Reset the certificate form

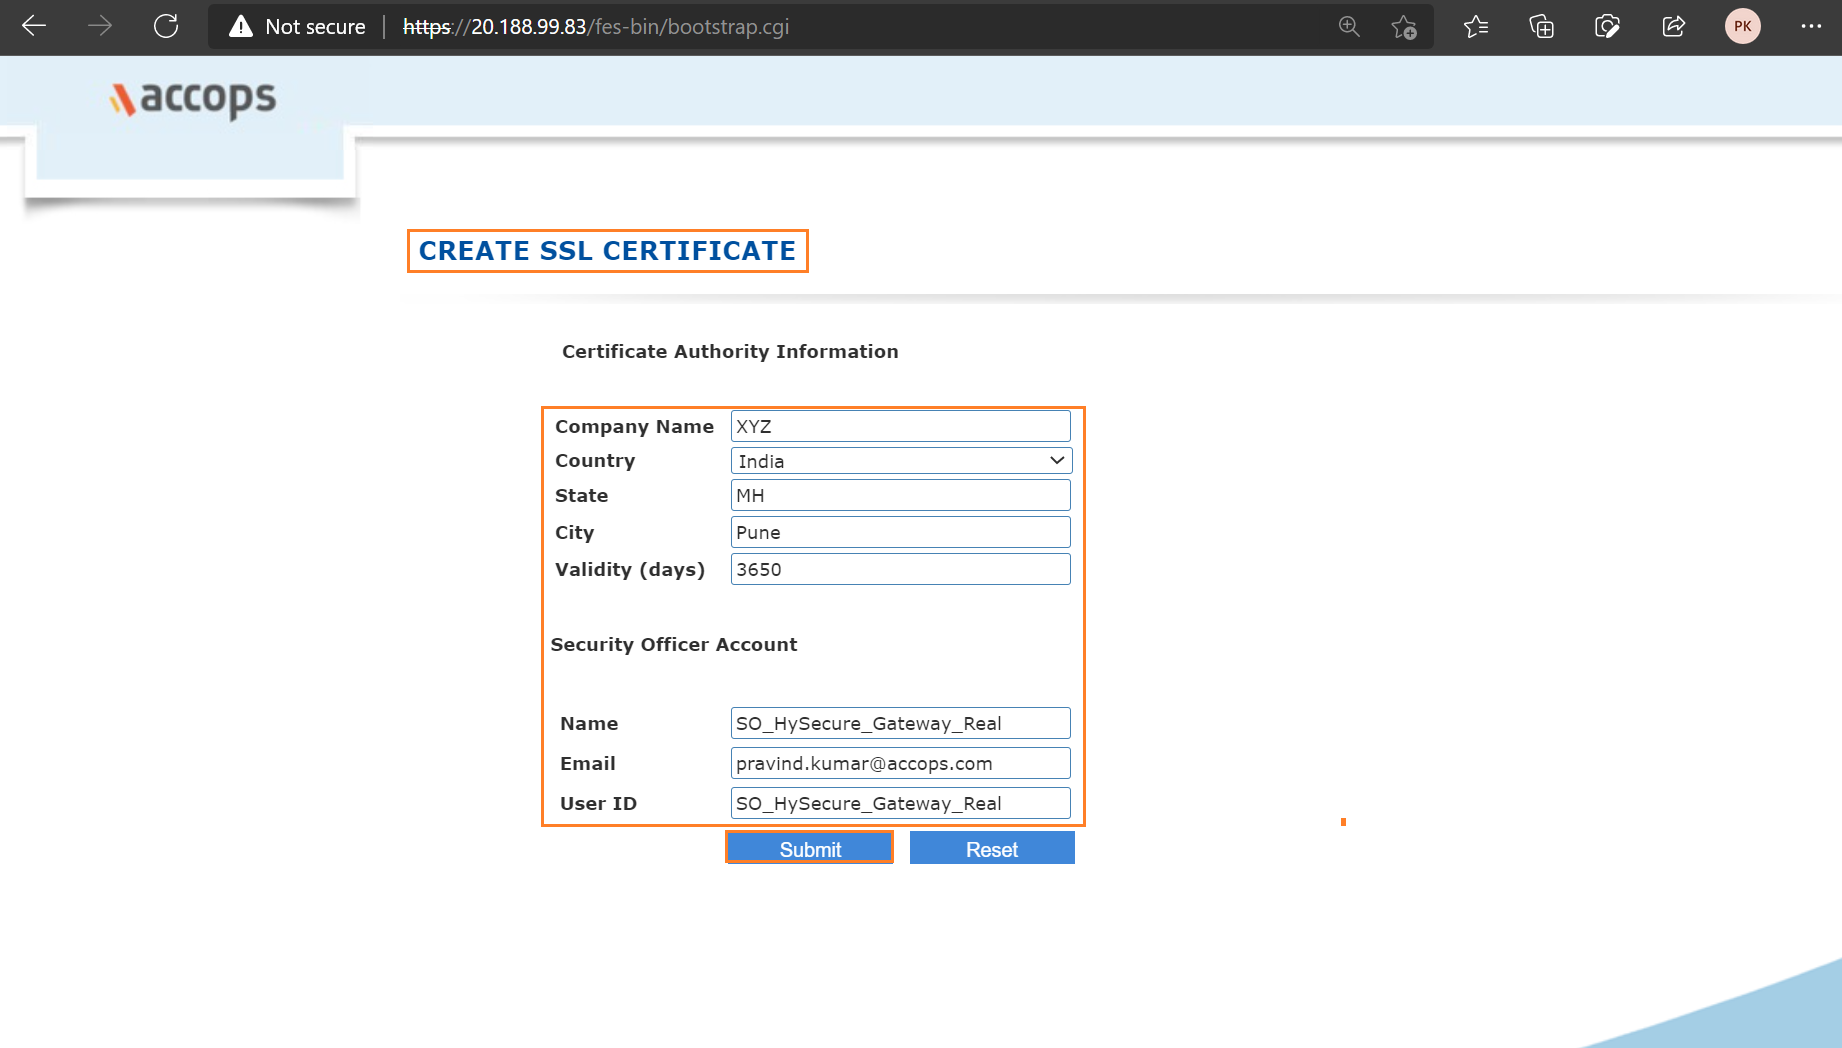[x=992, y=848]
